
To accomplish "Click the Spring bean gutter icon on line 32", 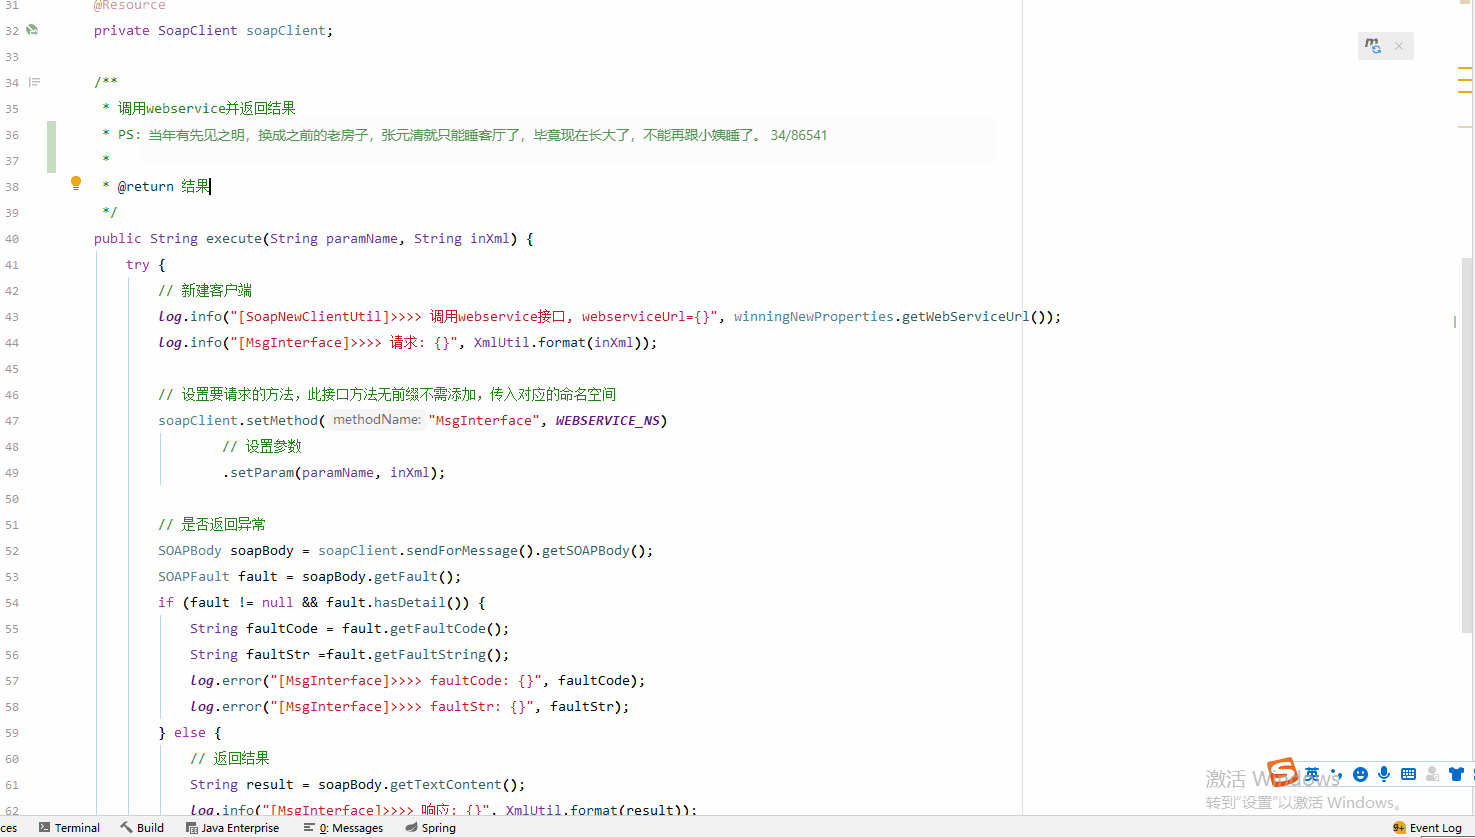I will coord(32,30).
